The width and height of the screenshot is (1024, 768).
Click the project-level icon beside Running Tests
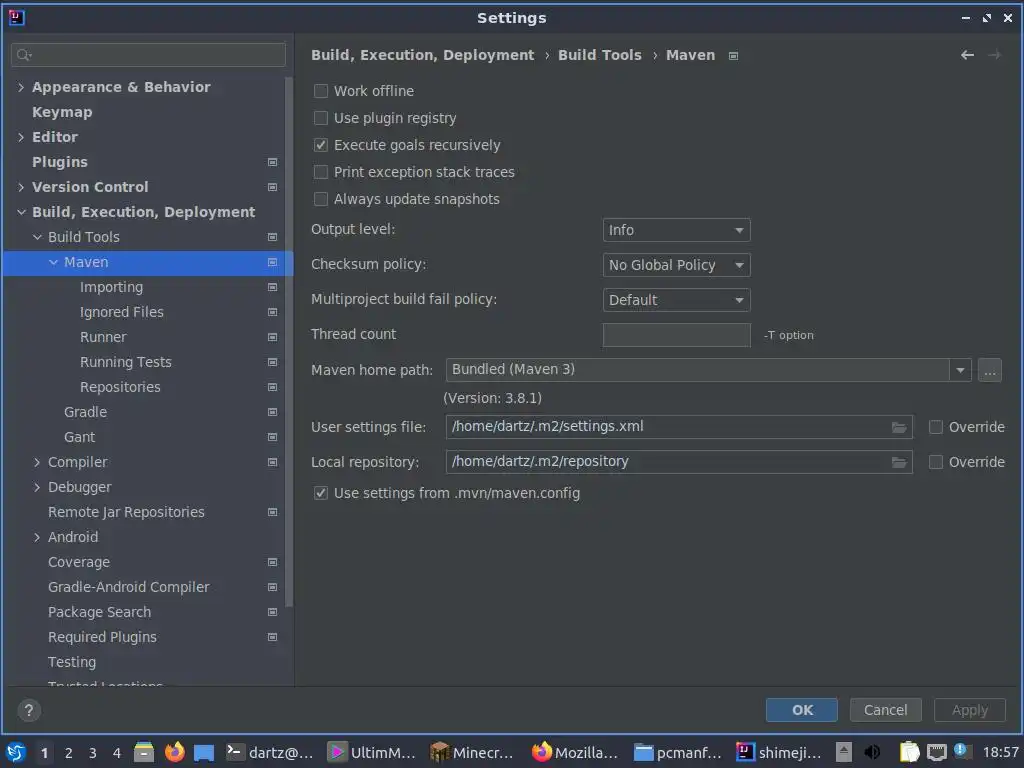pos(272,362)
